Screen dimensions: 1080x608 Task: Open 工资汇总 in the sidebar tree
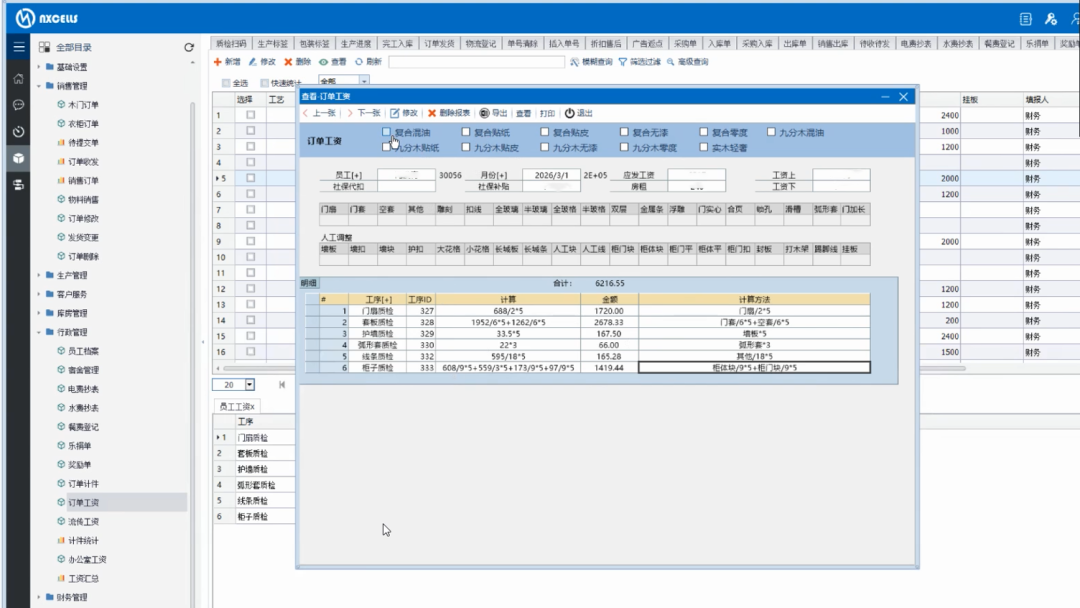[83, 578]
